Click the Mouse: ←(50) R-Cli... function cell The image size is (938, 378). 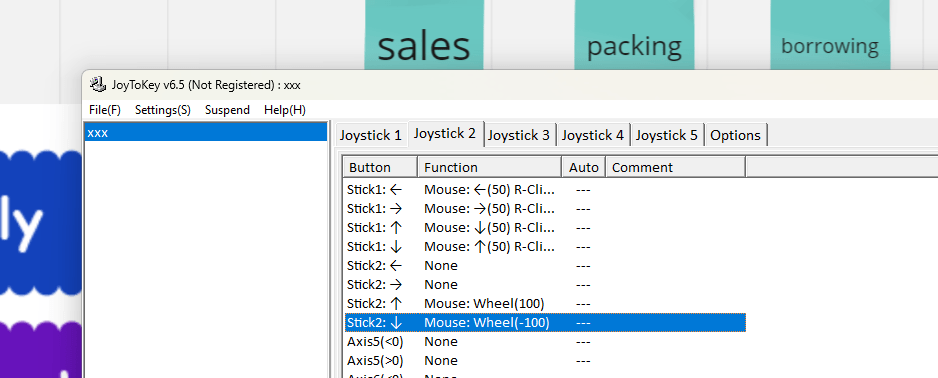point(489,190)
